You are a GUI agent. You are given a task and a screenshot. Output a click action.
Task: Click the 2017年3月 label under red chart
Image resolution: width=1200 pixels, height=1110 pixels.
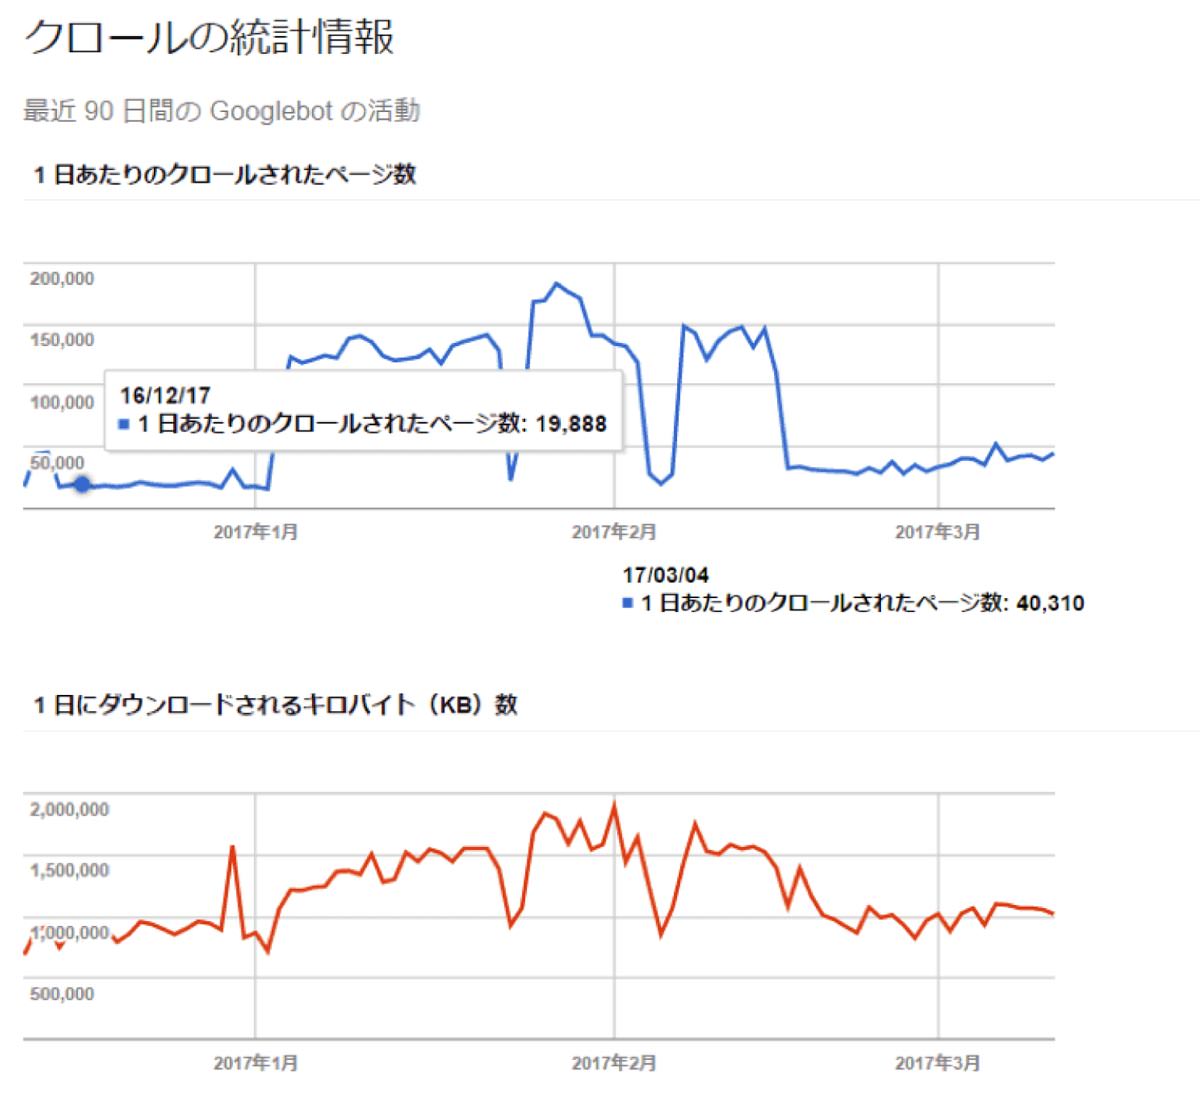click(937, 1062)
